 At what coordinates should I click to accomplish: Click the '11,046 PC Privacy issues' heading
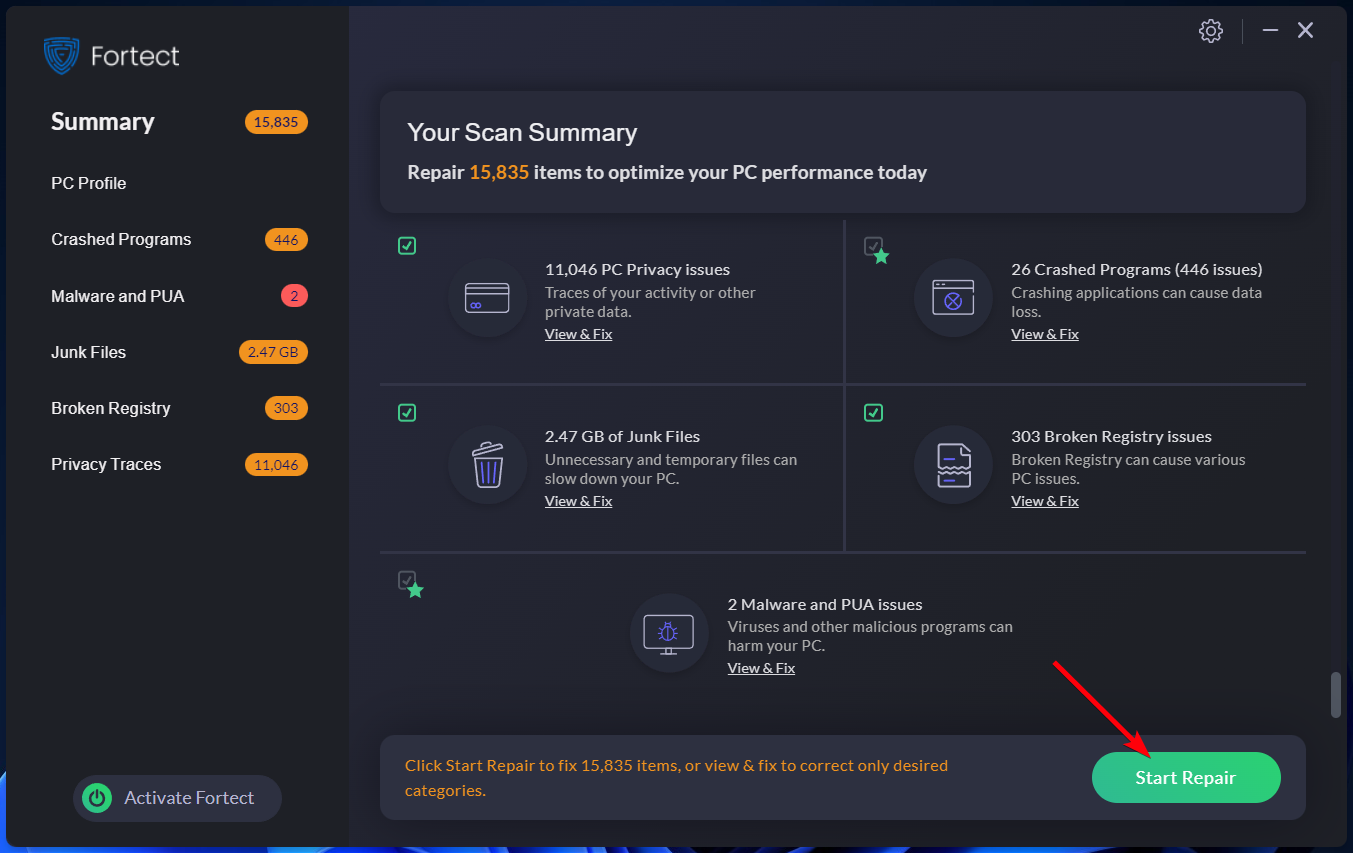pos(637,270)
